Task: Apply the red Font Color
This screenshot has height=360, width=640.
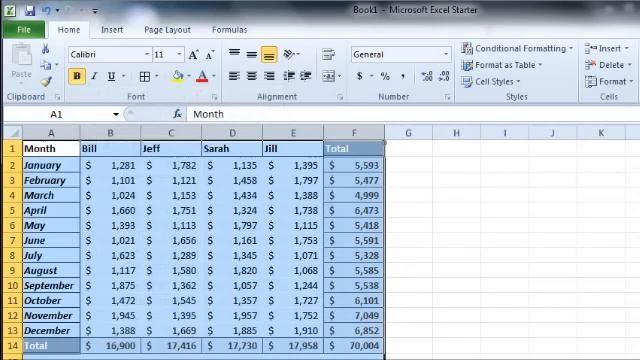Action: (x=202, y=76)
